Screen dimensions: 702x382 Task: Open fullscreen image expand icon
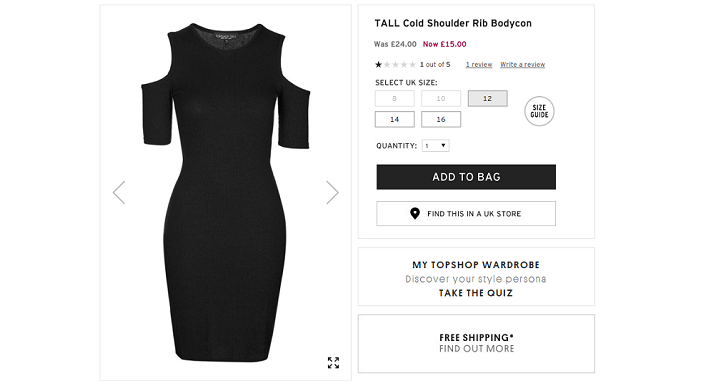[333, 363]
